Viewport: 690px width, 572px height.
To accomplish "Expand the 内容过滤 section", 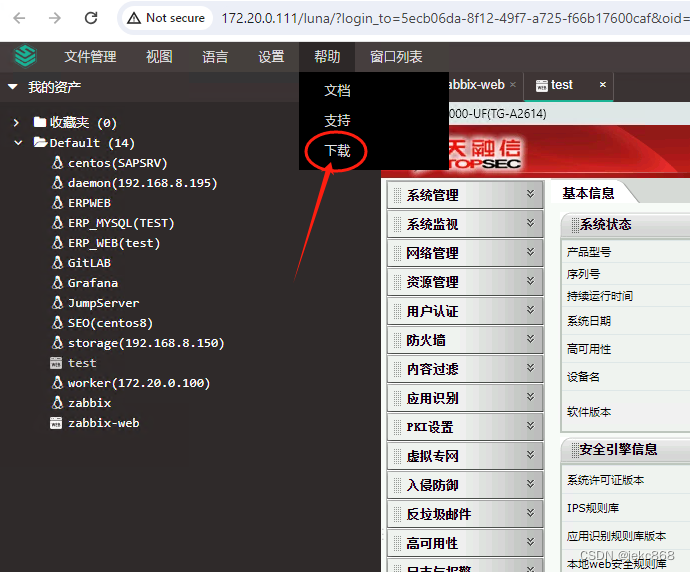I will point(465,369).
